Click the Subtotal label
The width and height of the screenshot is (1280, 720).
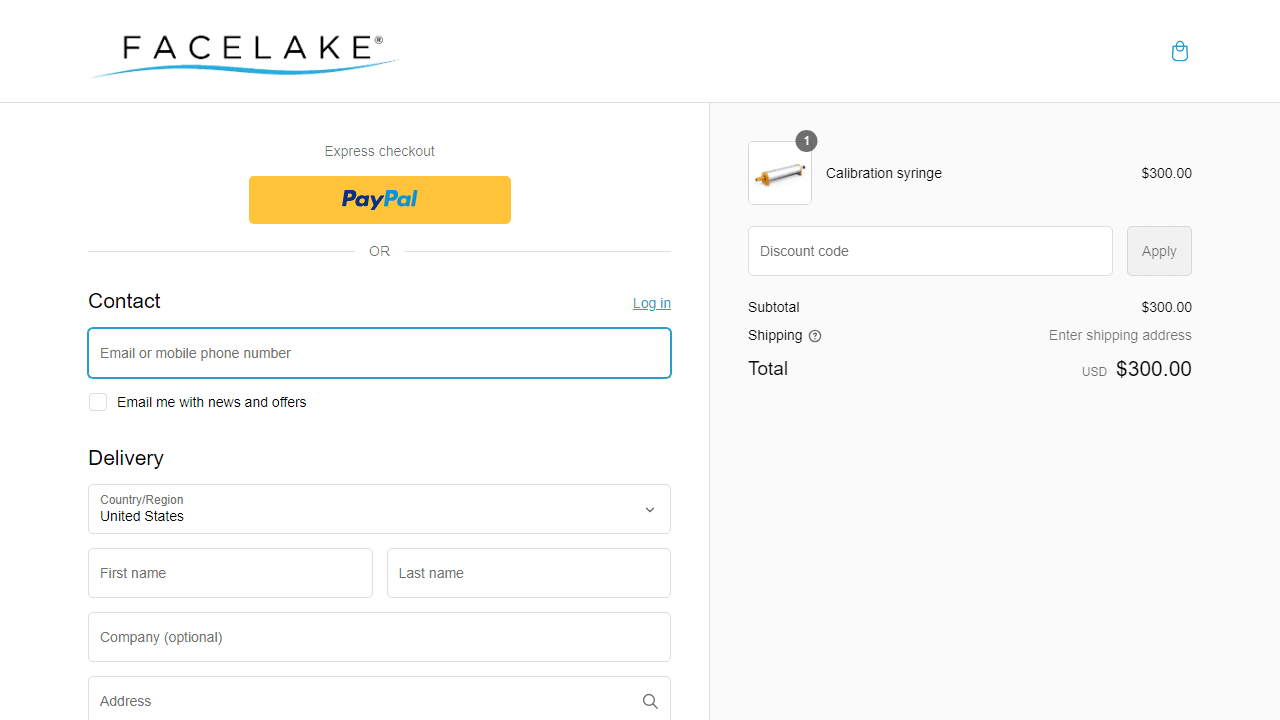(x=774, y=307)
